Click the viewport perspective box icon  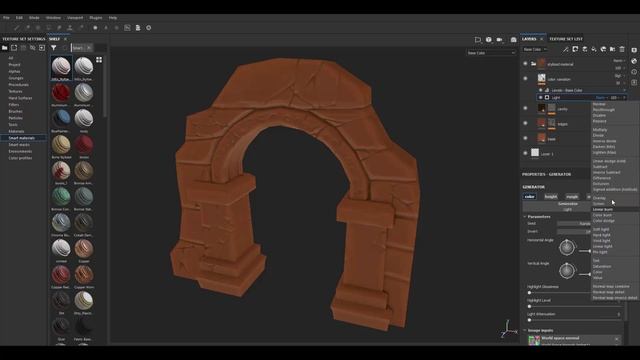coord(478,40)
